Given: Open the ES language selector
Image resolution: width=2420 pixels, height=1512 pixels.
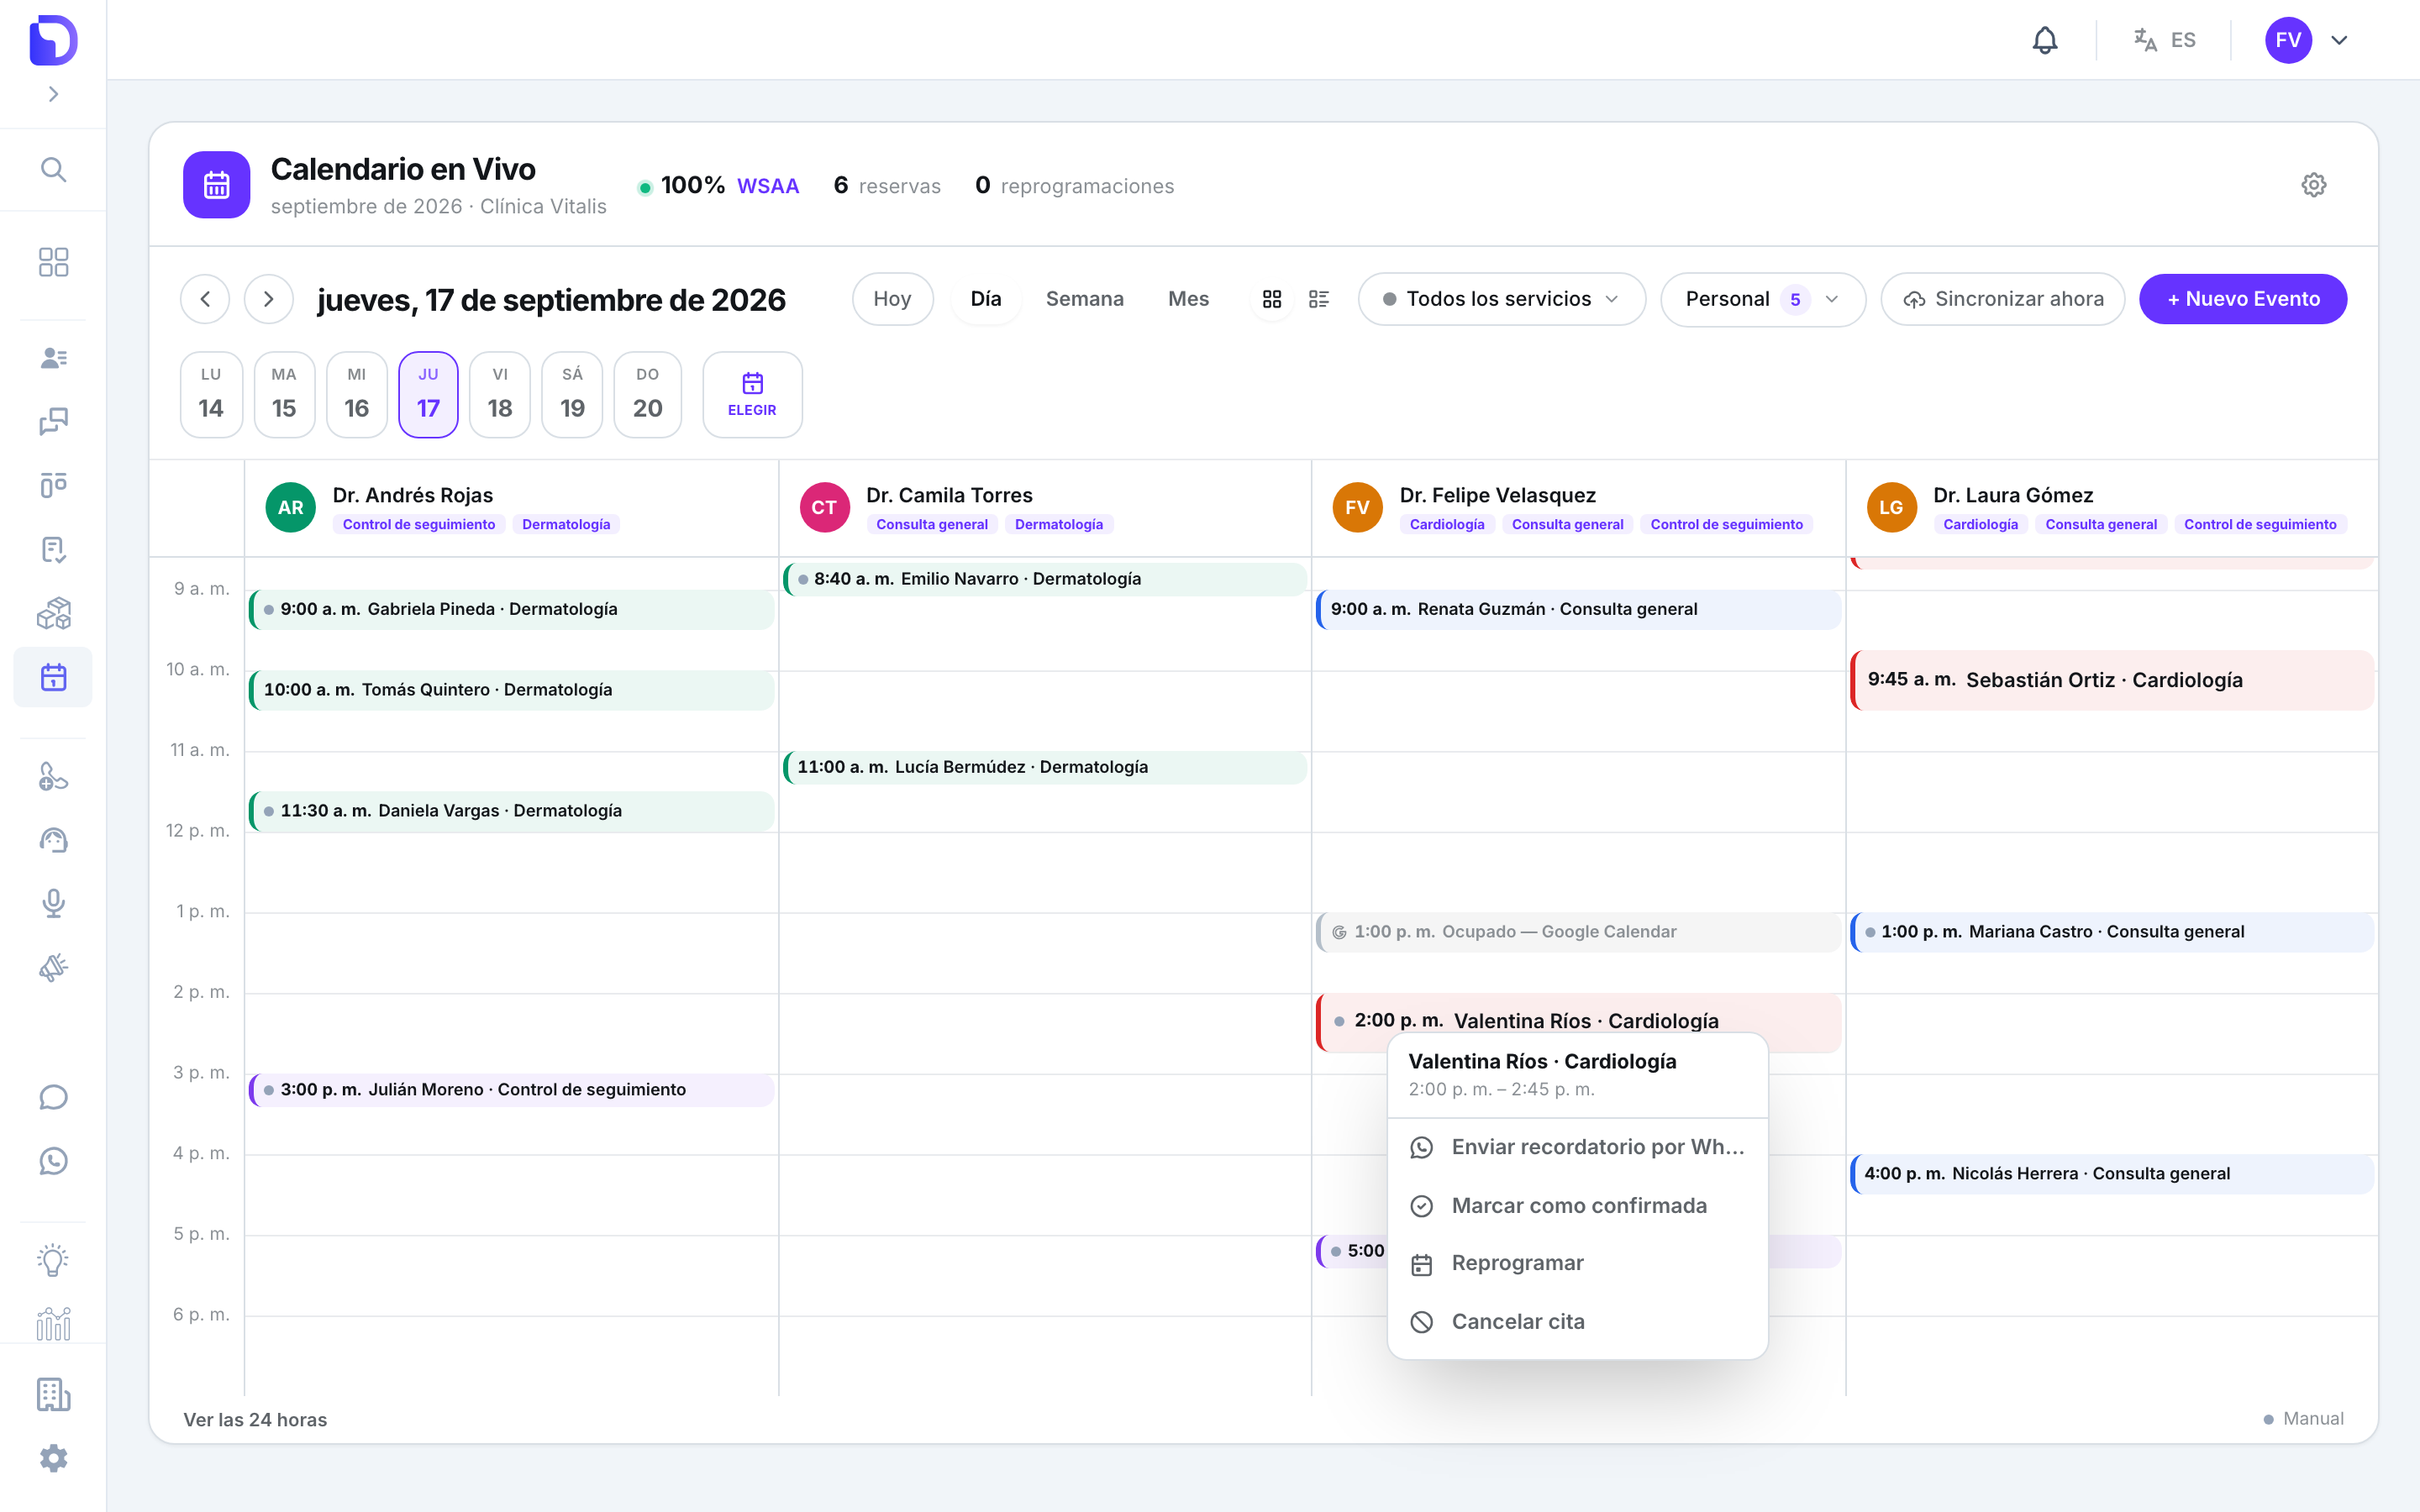Looking at the screenshot, I should click(2165, 40).
